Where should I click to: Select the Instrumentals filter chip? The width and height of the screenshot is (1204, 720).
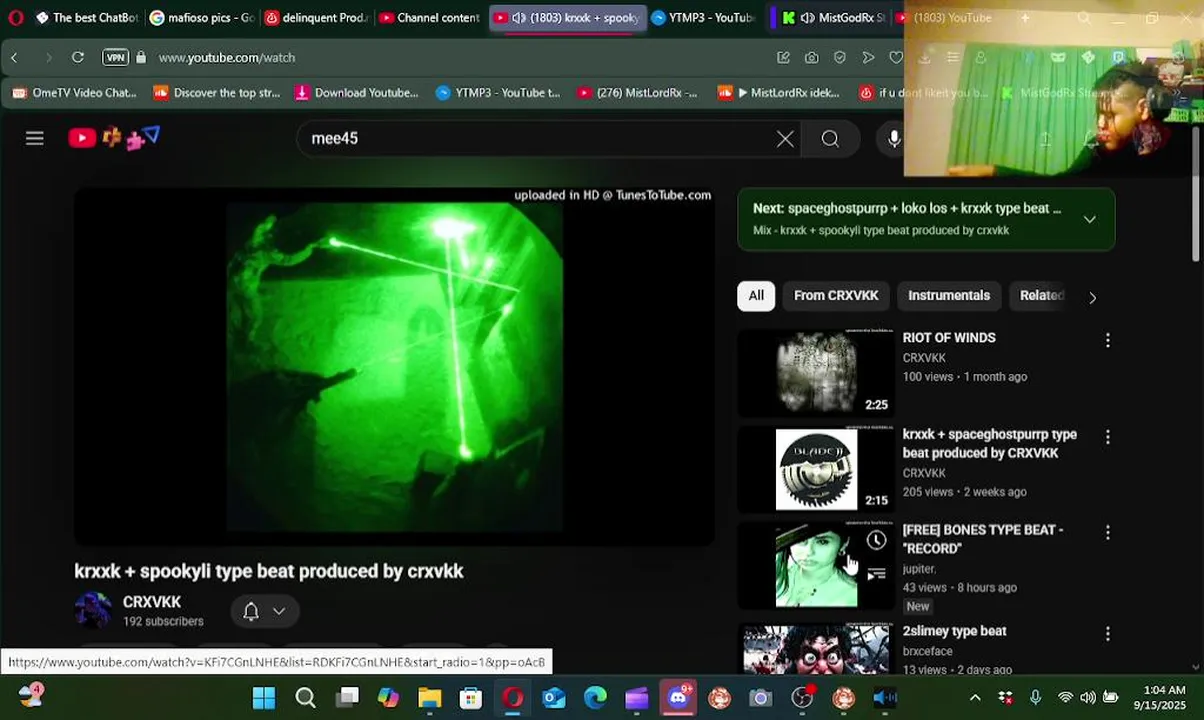949,296
